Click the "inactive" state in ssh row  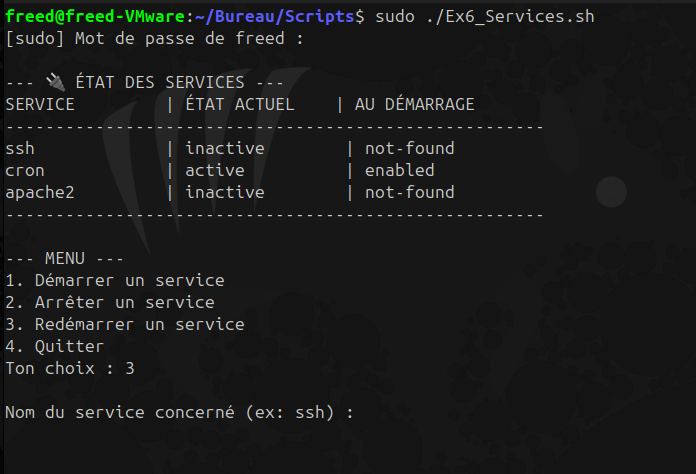225,148
